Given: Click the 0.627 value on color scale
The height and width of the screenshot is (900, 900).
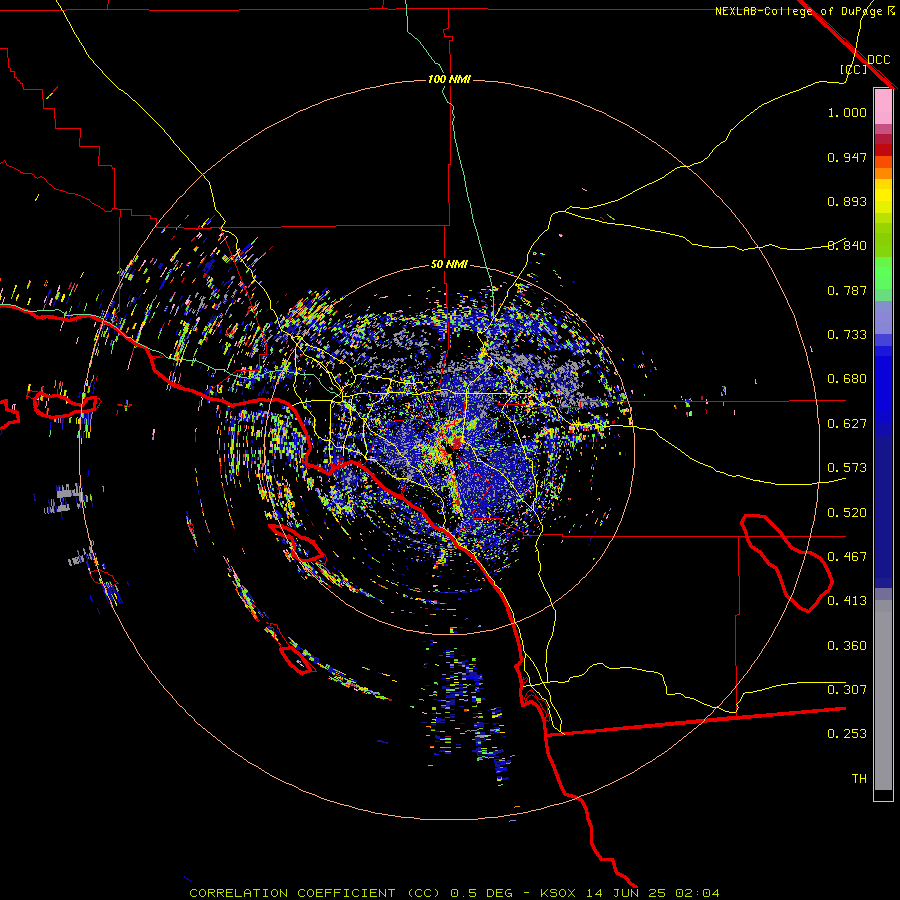Looking at the screenshot, I should (847, 424).
